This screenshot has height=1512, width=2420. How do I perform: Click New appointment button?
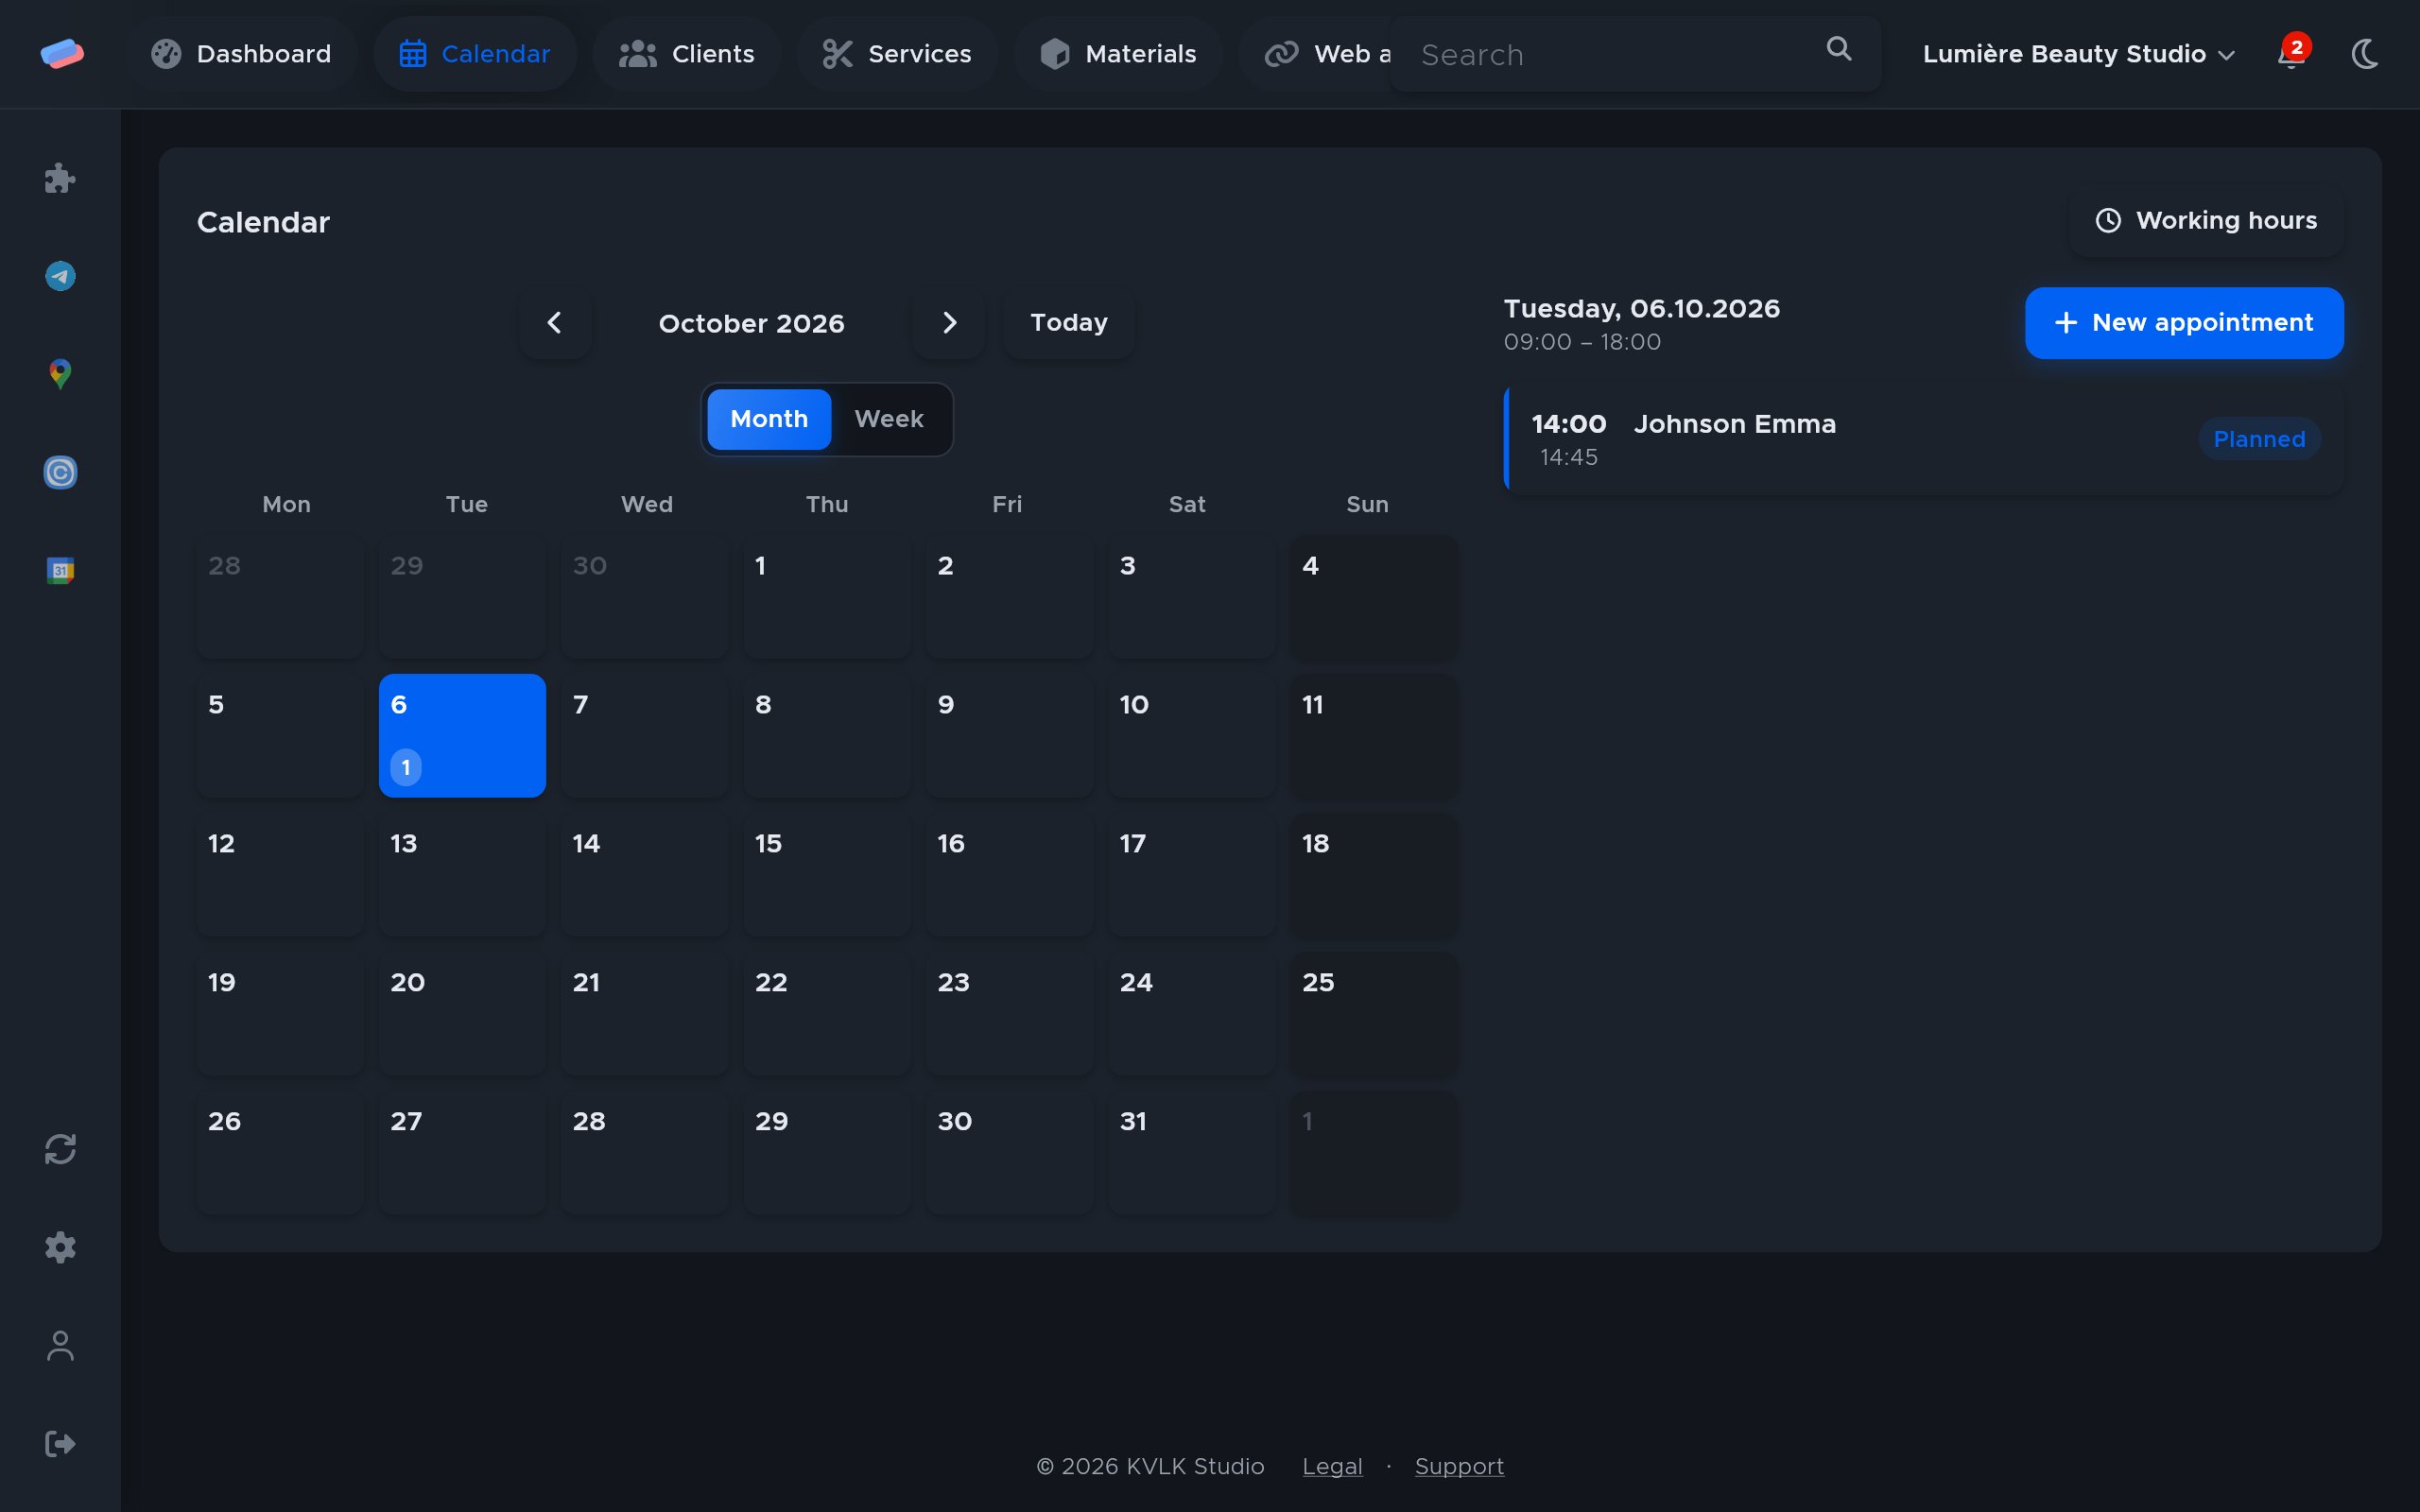tap(2184, 323)
